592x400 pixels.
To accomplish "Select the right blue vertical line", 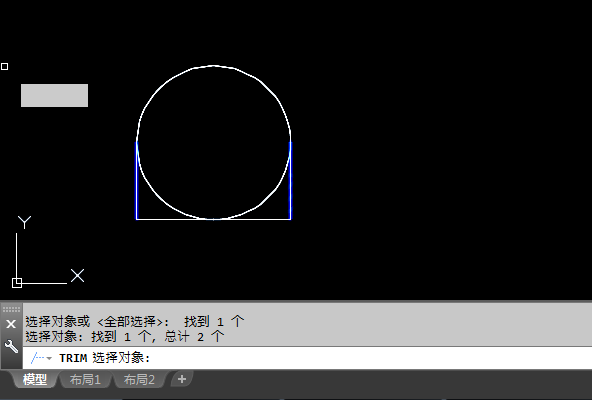I will click(290, 180).
